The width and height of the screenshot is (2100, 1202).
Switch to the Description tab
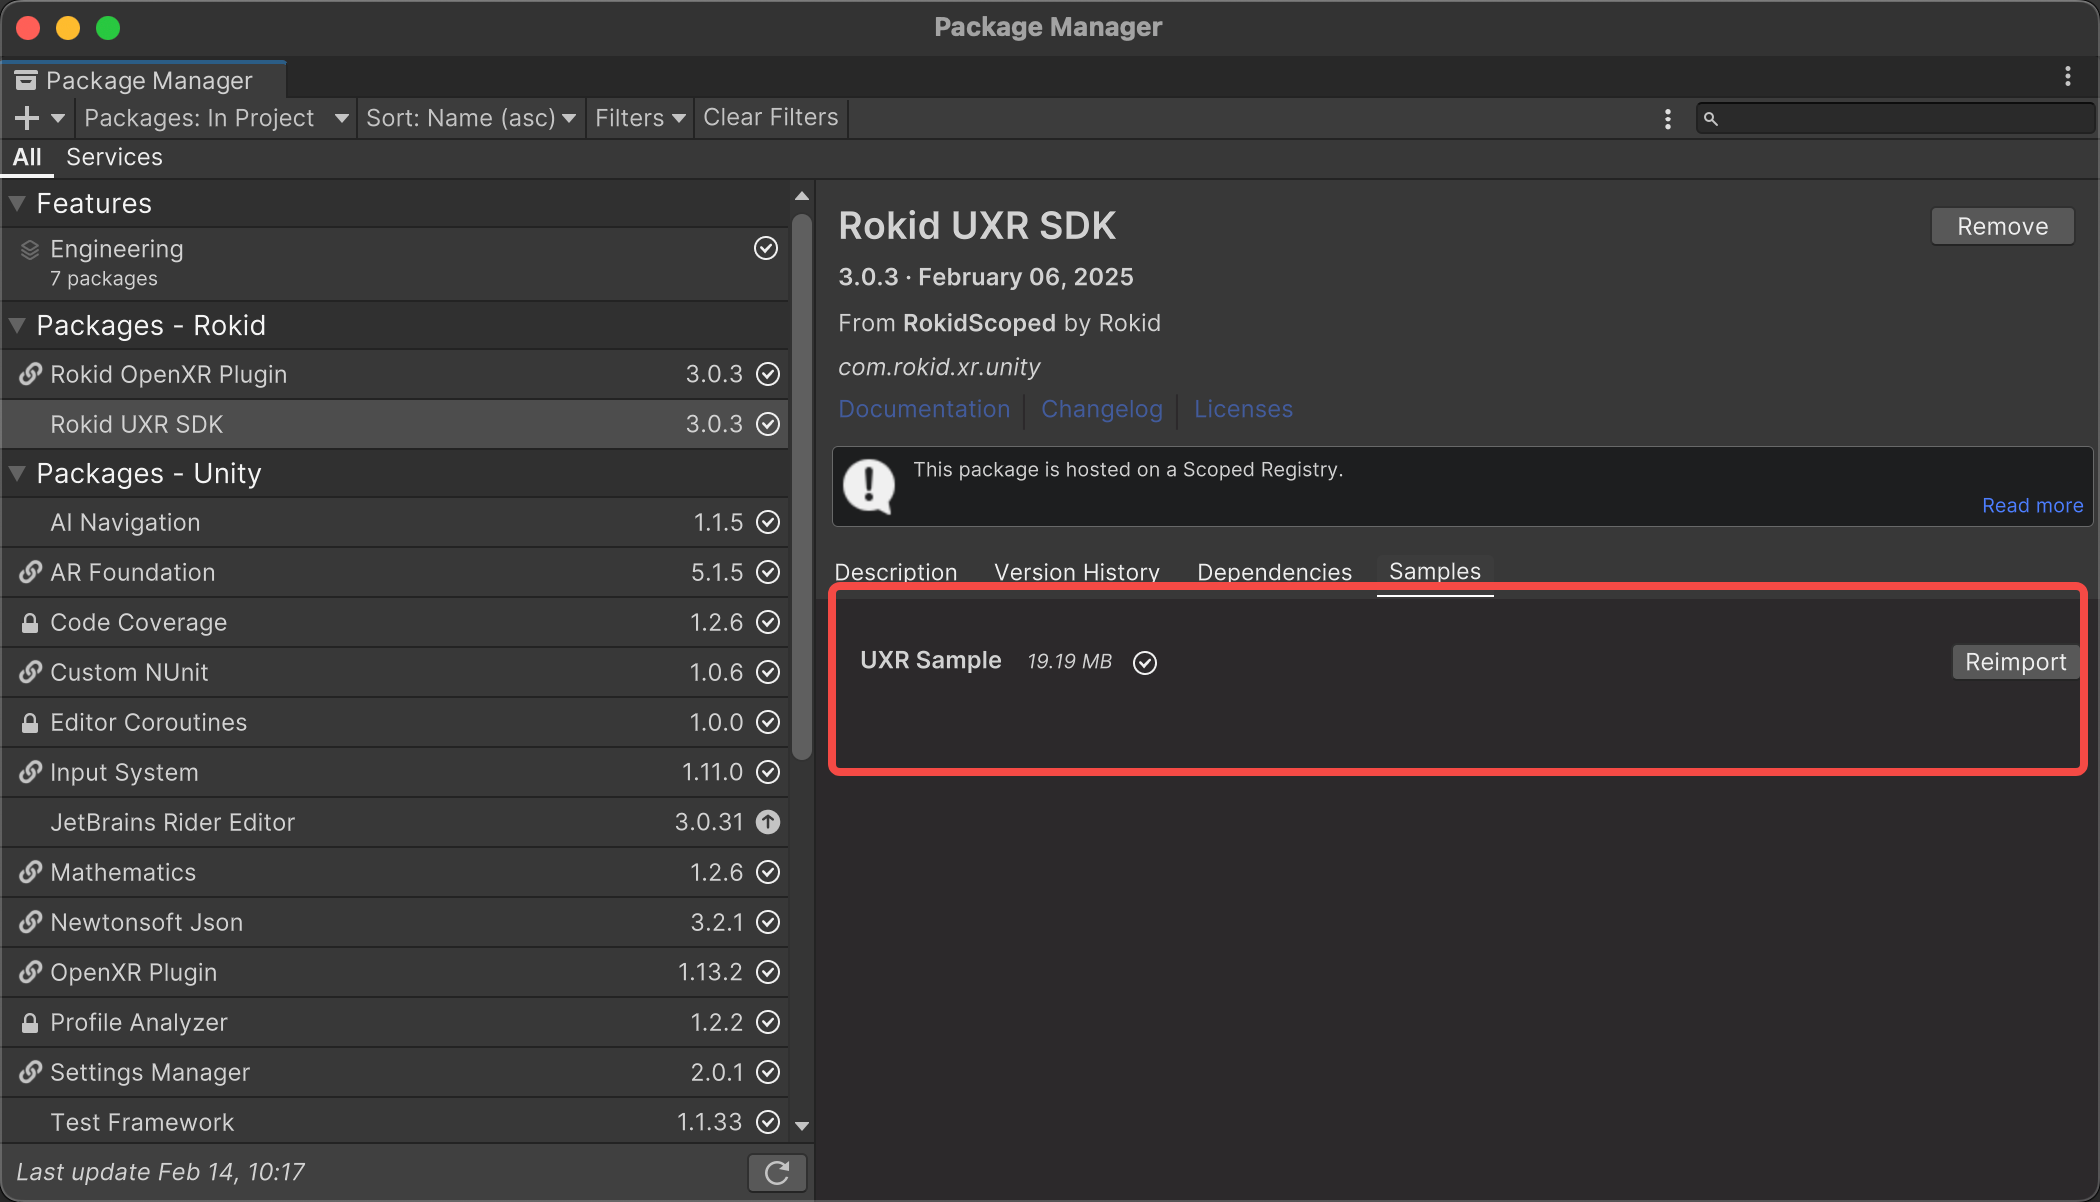tap(896, 572)
